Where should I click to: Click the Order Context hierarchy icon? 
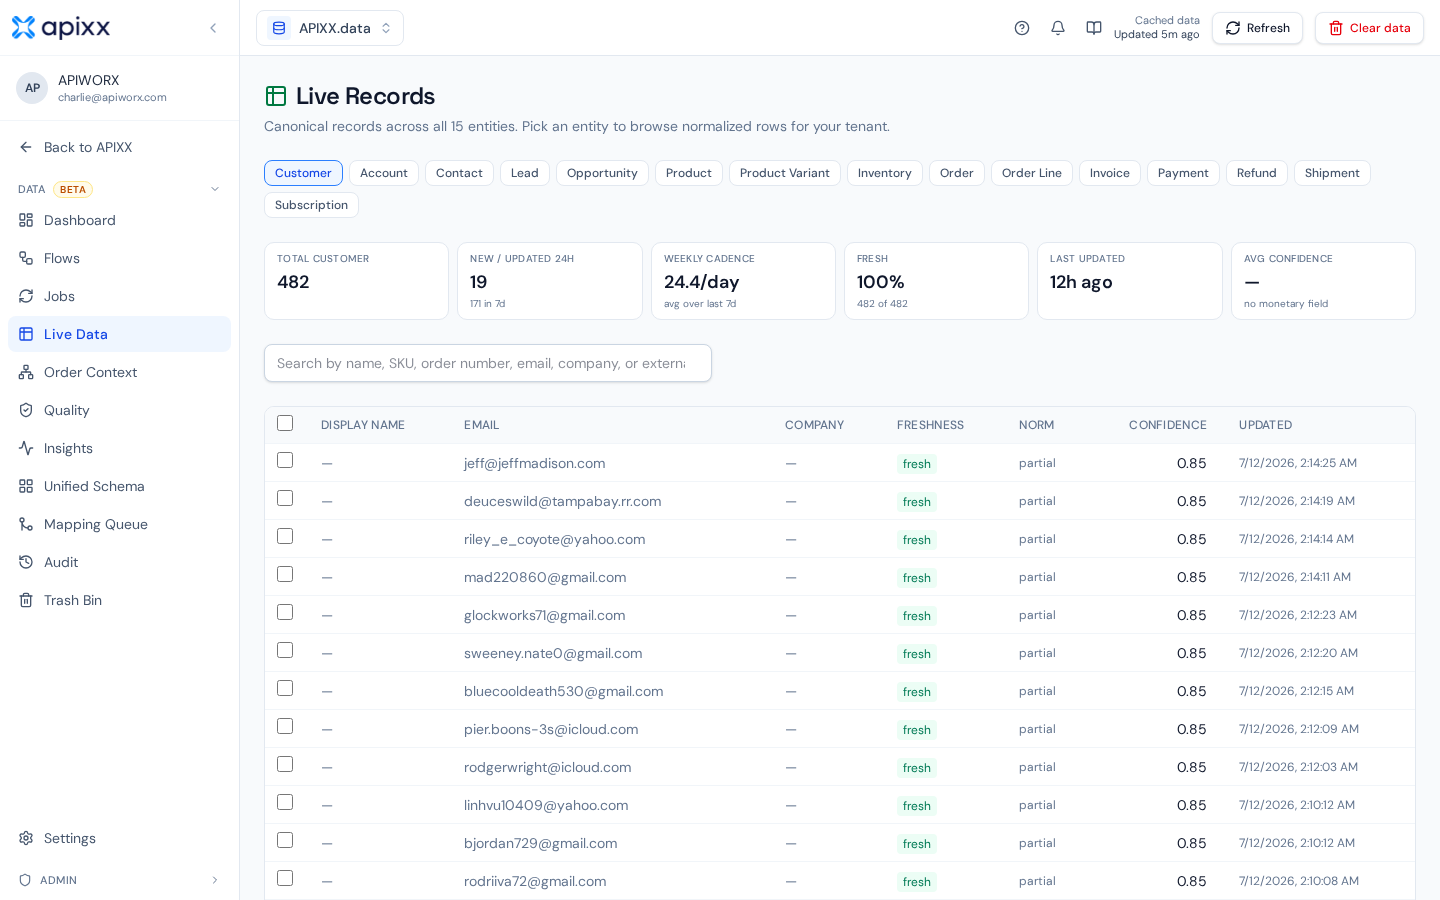click(26, 372)
